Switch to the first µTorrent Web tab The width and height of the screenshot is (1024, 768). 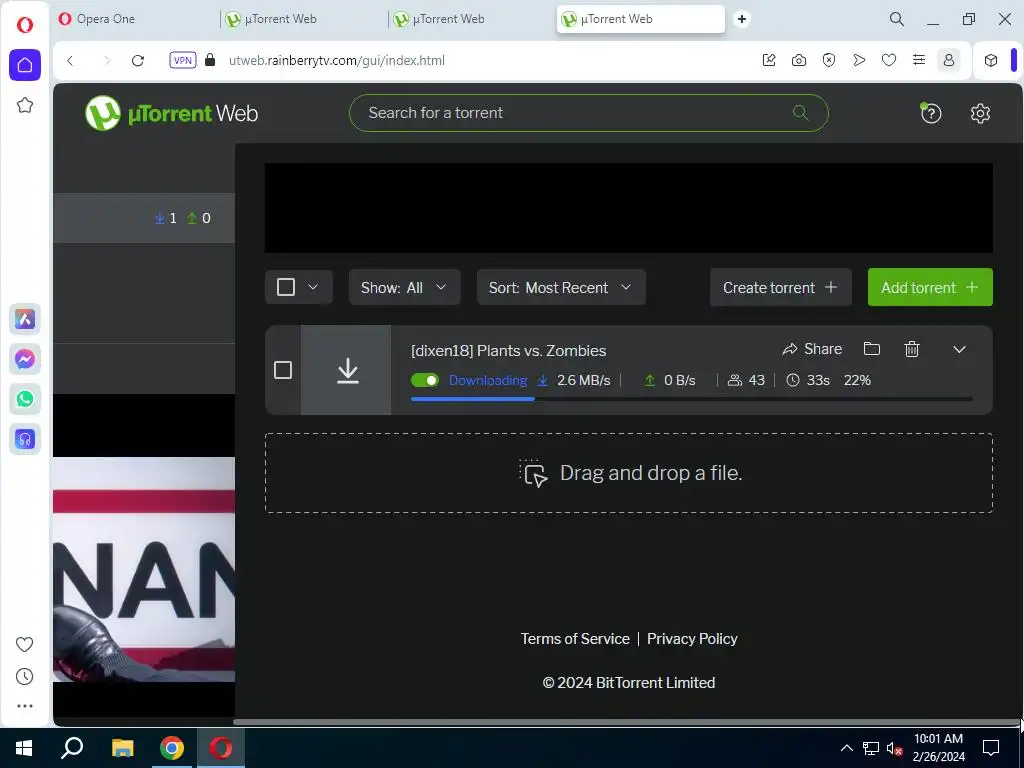[304, 19]
